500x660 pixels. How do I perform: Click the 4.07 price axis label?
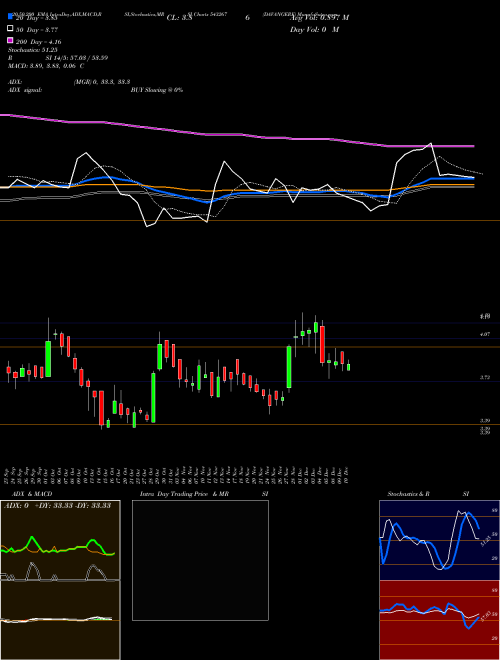pyautogui.click(x=485, y=334)
